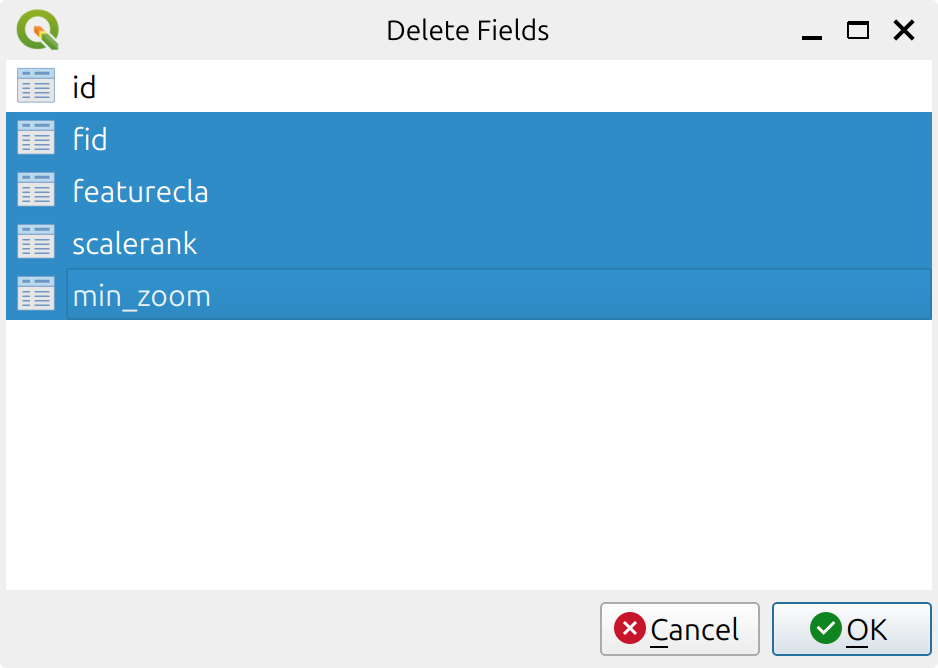The height and width of the screenshot is (668, 938).
Task: Click the table icon beside featurecla
Action: pos(35,190)
